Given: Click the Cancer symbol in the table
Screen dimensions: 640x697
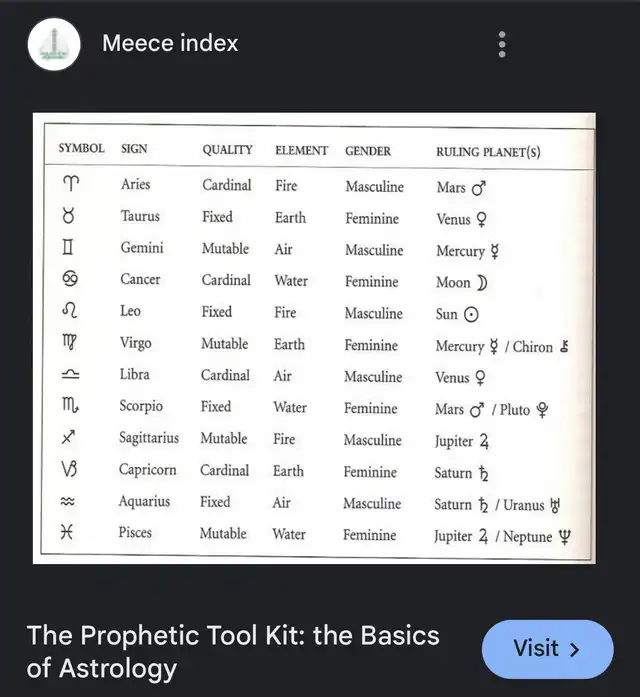Looking at the screenshot, I should point(70,278).
